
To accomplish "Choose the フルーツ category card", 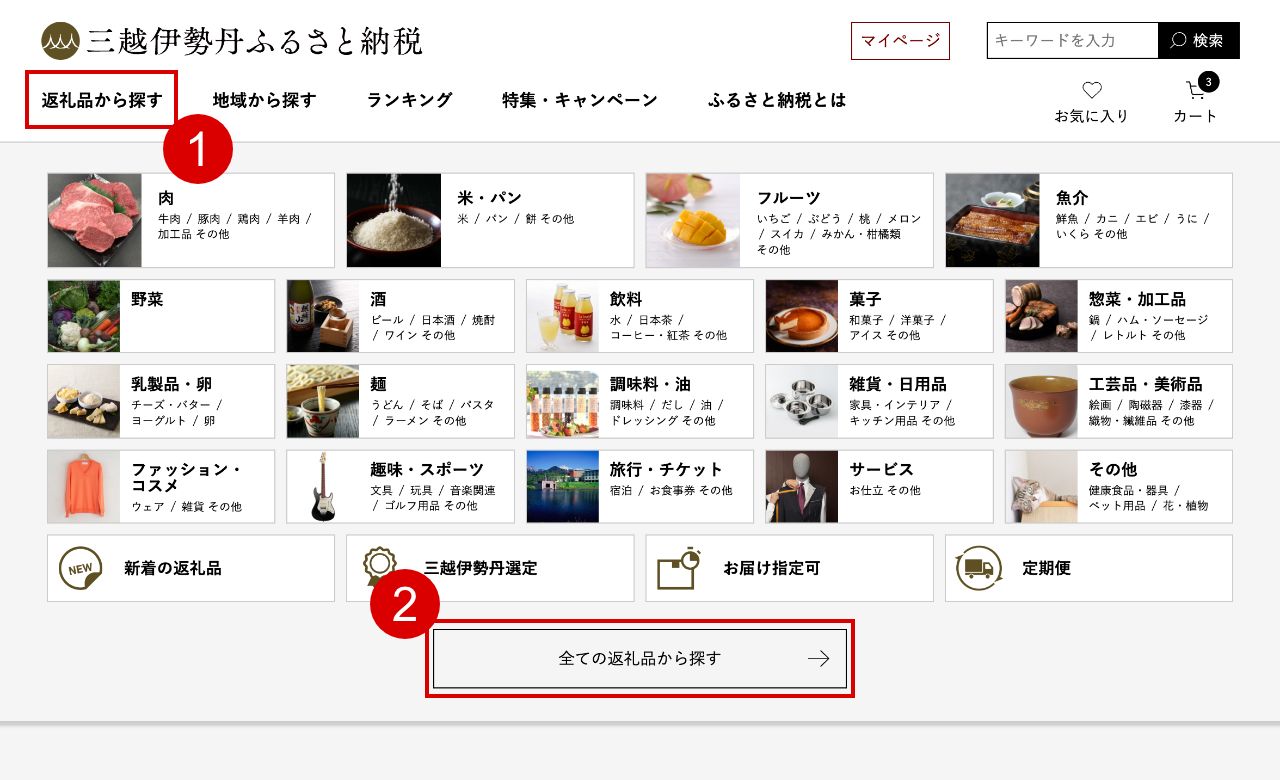I will click(x=789, y=220).
